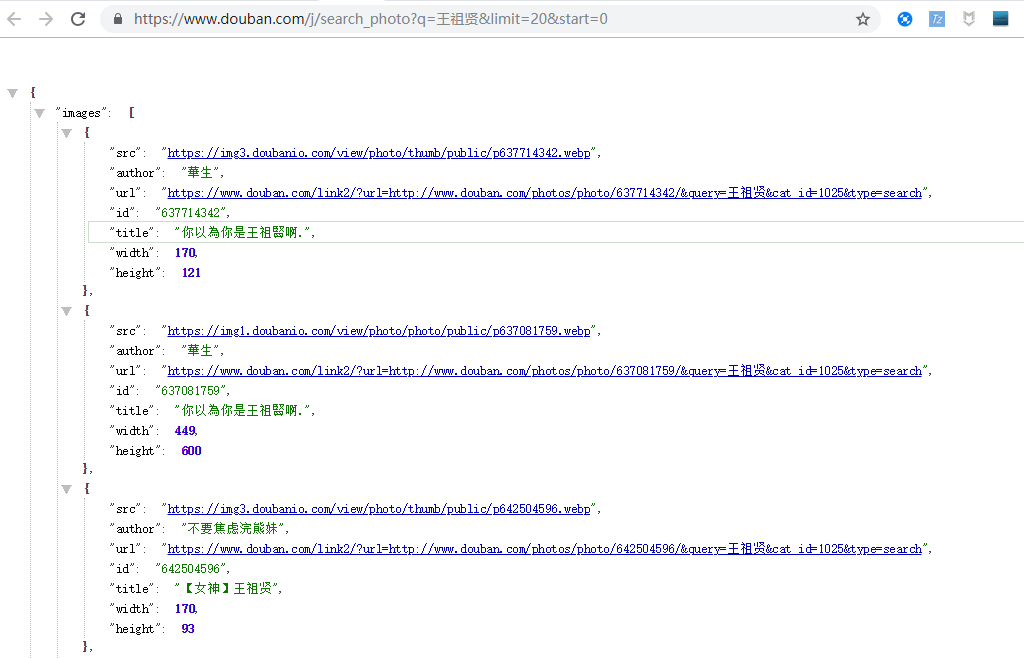Select the "images" key
The height and width of the screenshot is (658, 1024).
coord(82,113)
